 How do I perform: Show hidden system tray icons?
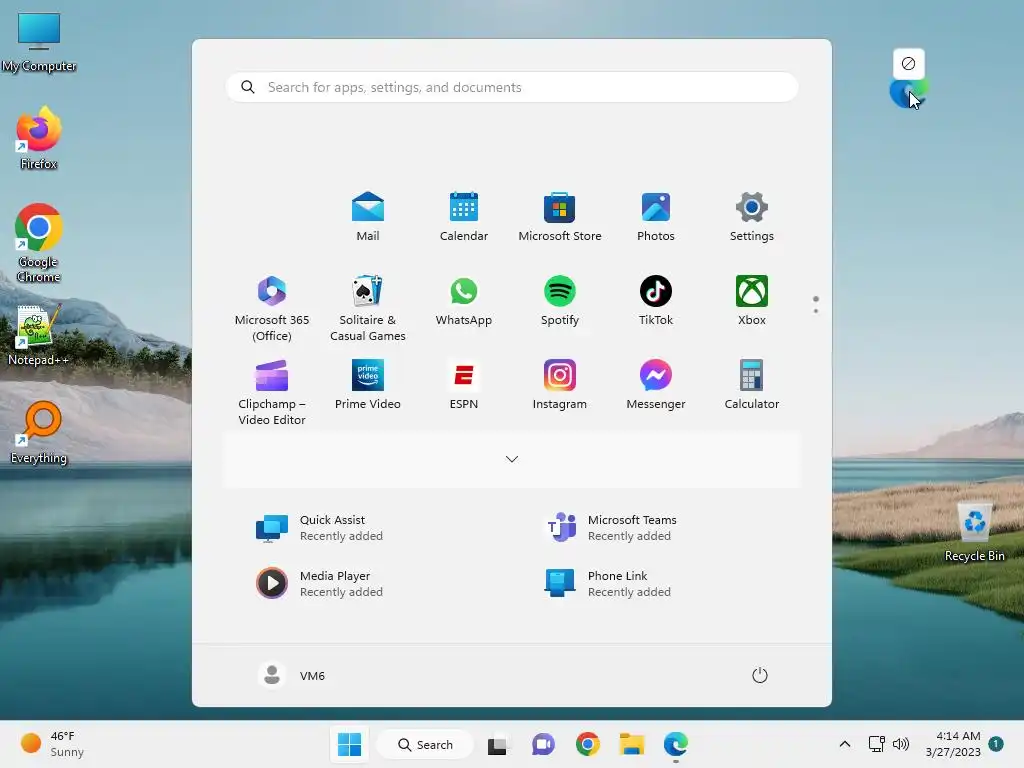pyautogui.click(x=844, y=744)
